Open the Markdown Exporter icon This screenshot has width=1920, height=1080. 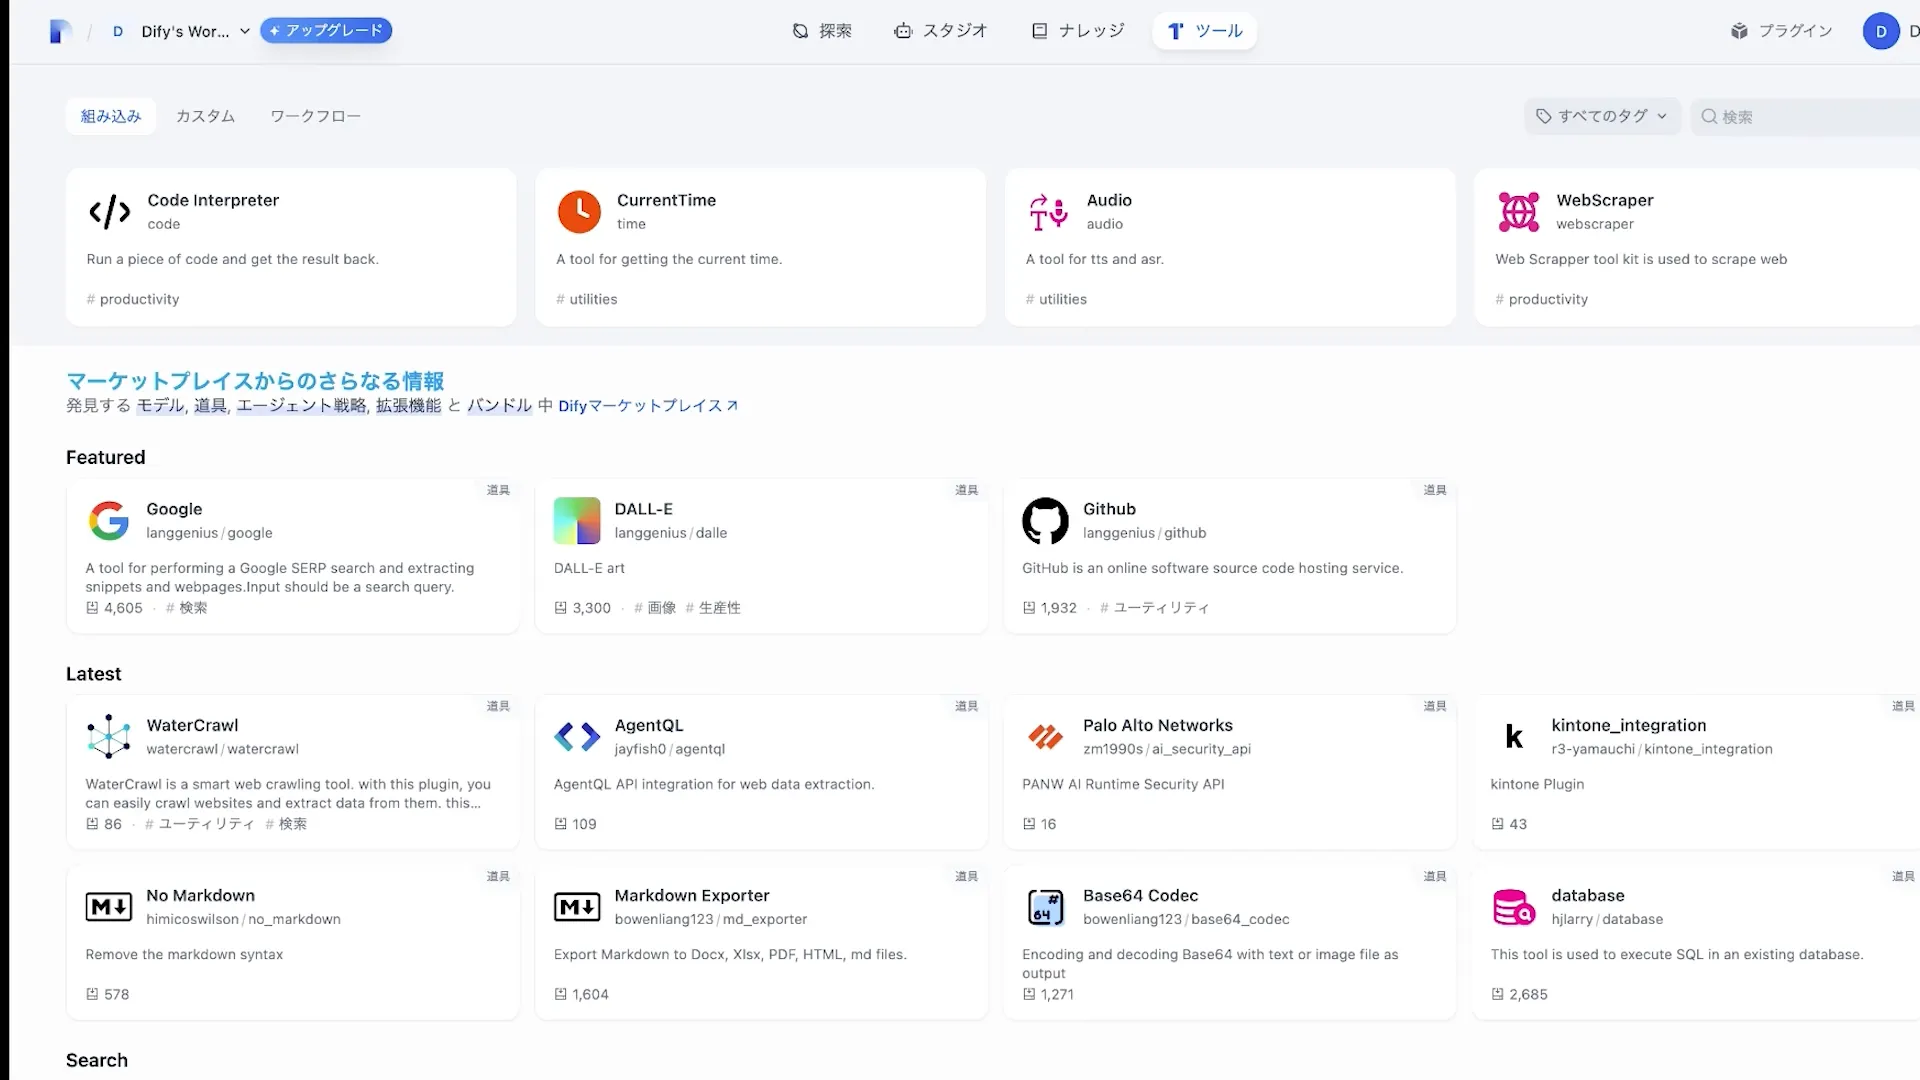pyautogui.click(x=577, y=907)
